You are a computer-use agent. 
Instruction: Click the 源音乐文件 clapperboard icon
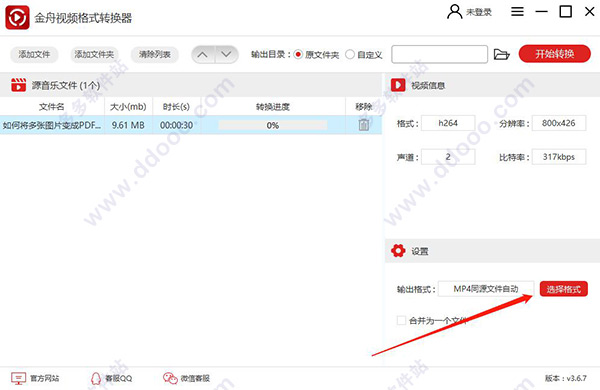(x=18, y=85)
